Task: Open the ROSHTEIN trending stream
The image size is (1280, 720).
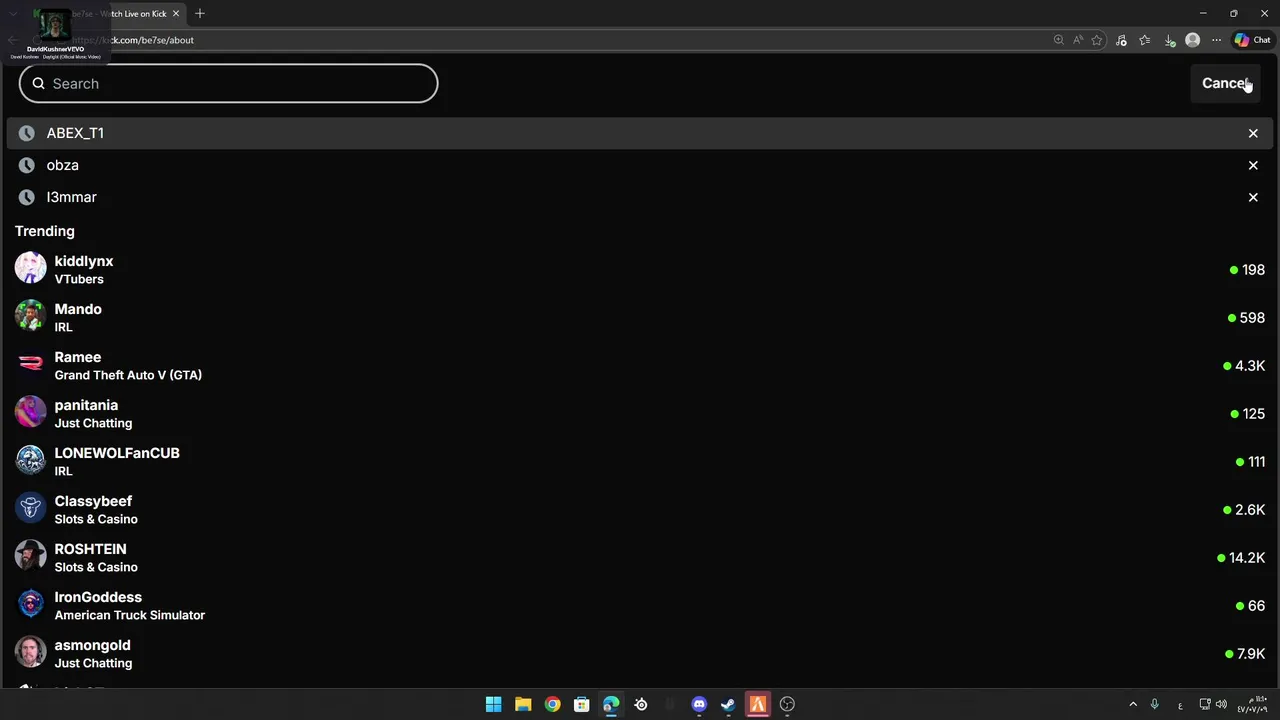Action: [640, 557]
